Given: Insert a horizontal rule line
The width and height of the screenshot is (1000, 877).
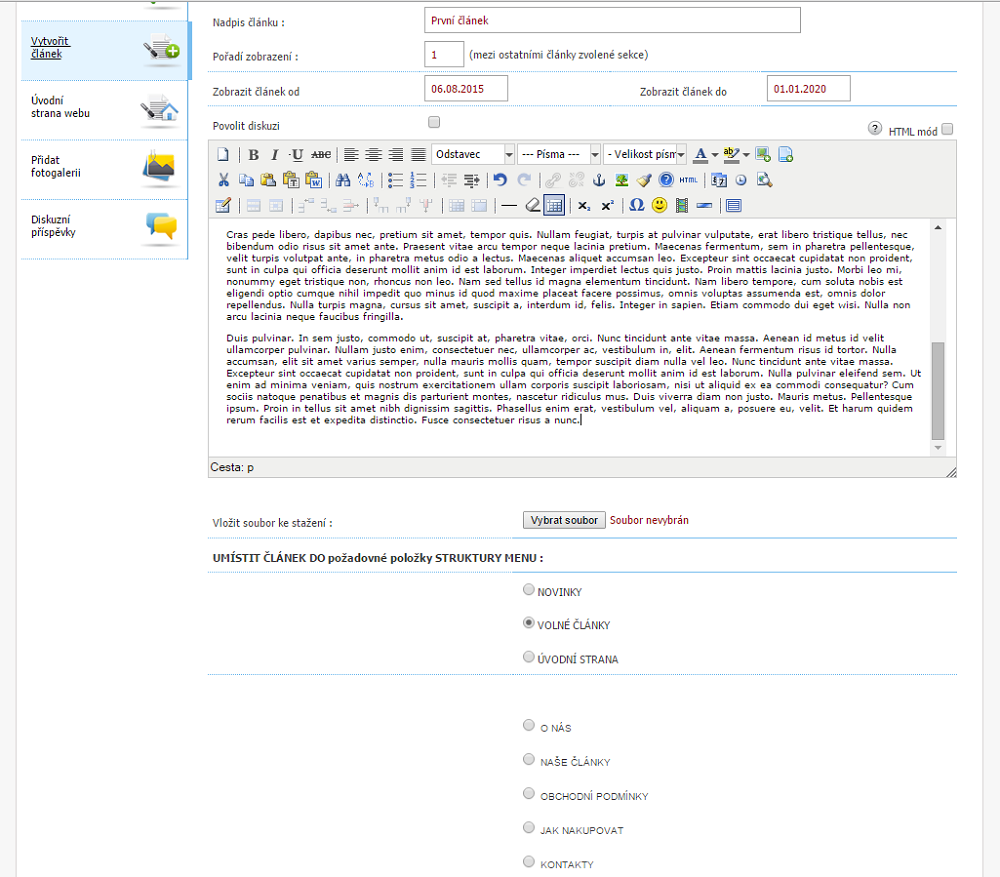Looking at the screenshot, I should click(x=509, y=205).
